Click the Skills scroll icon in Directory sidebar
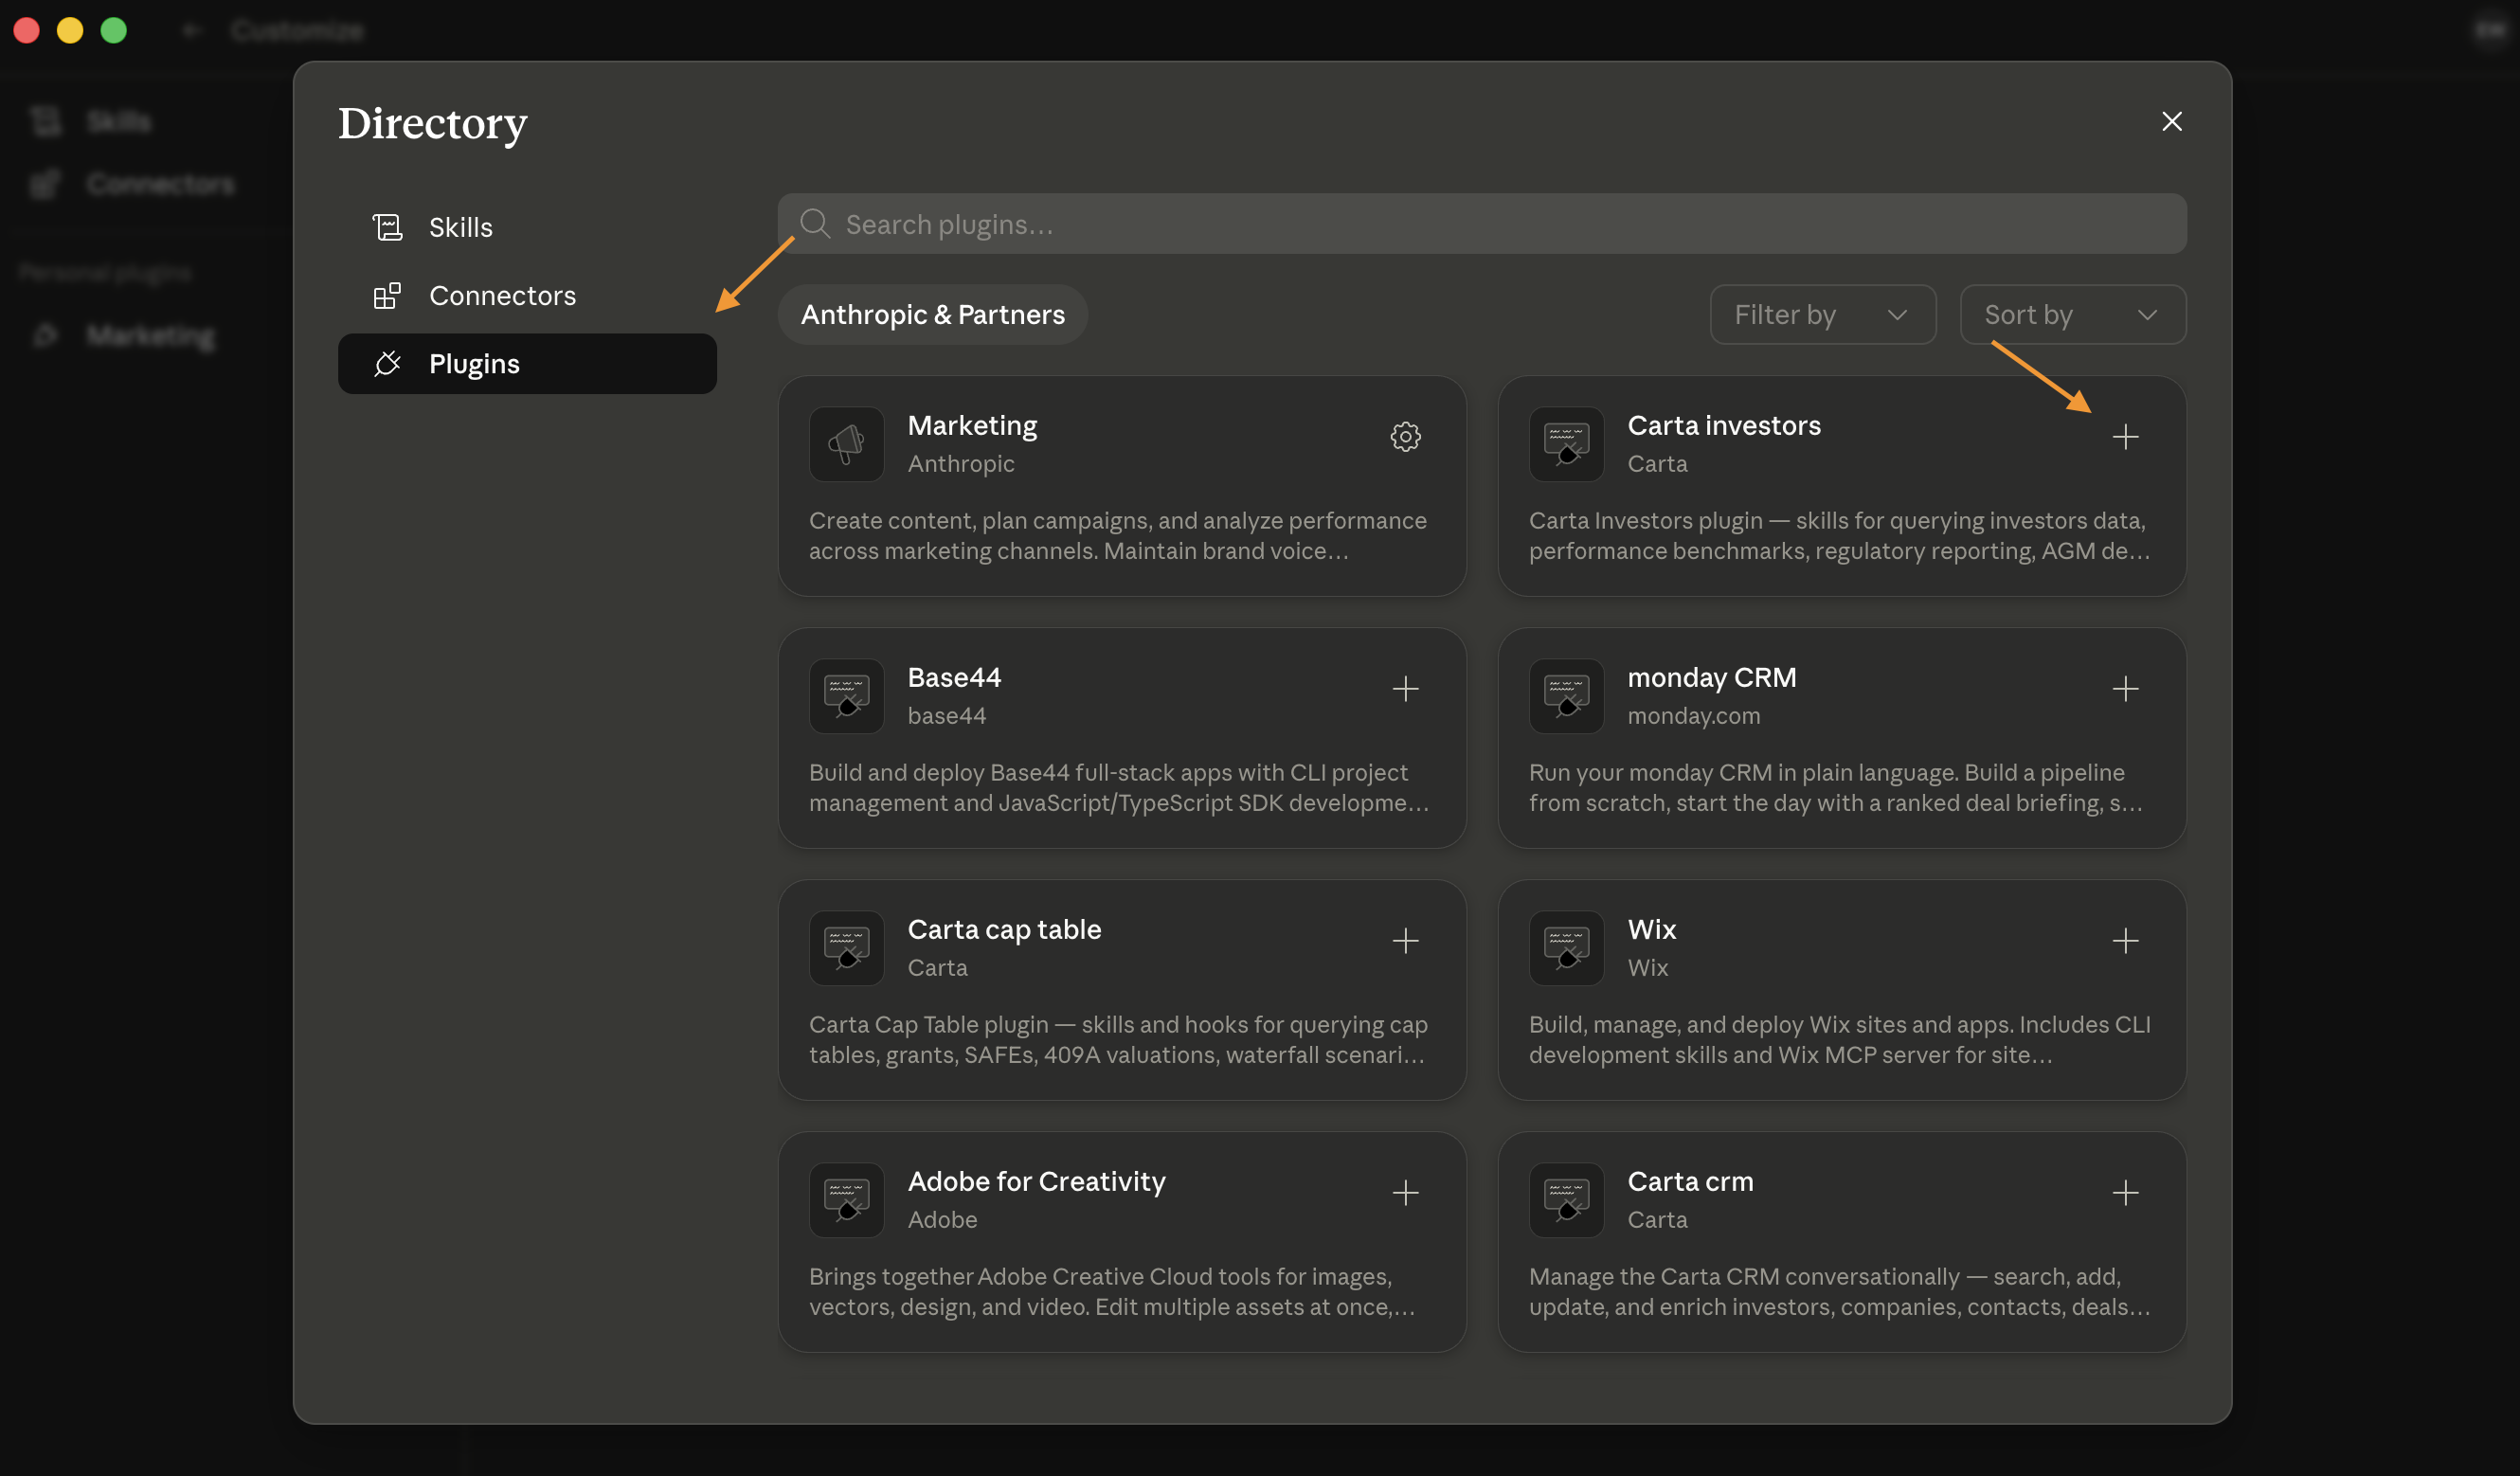This screenshot has width=2520, height=1476. [x=387, y=227]
